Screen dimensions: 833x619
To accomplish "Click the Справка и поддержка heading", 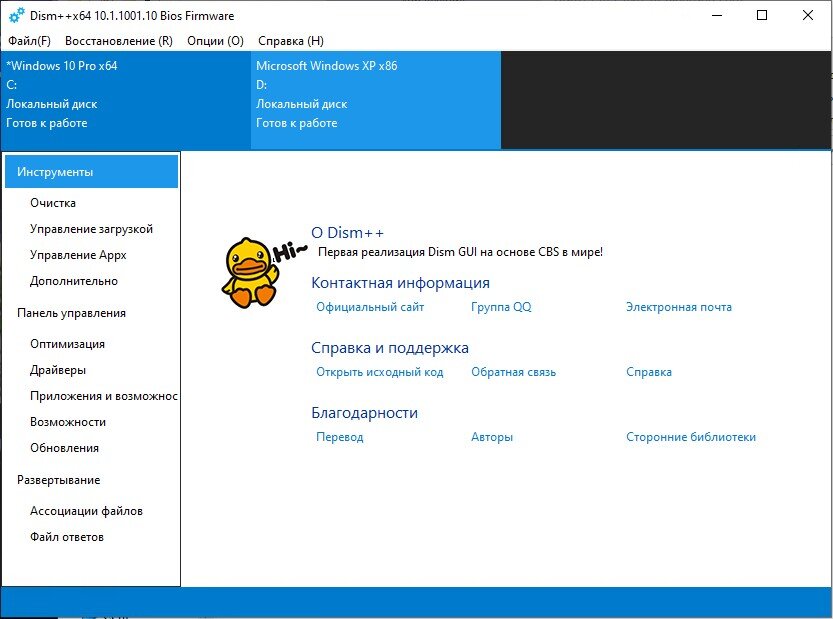I will click(x=389, y=348).
